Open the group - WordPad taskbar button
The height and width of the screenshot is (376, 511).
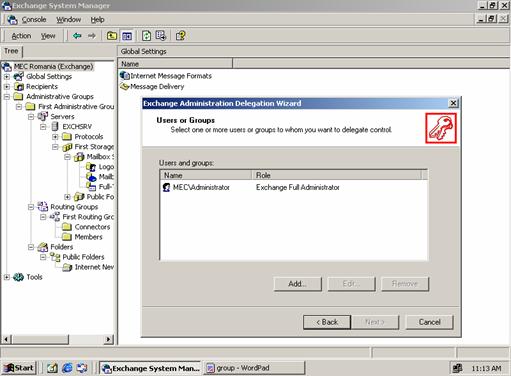pos(254,368)
